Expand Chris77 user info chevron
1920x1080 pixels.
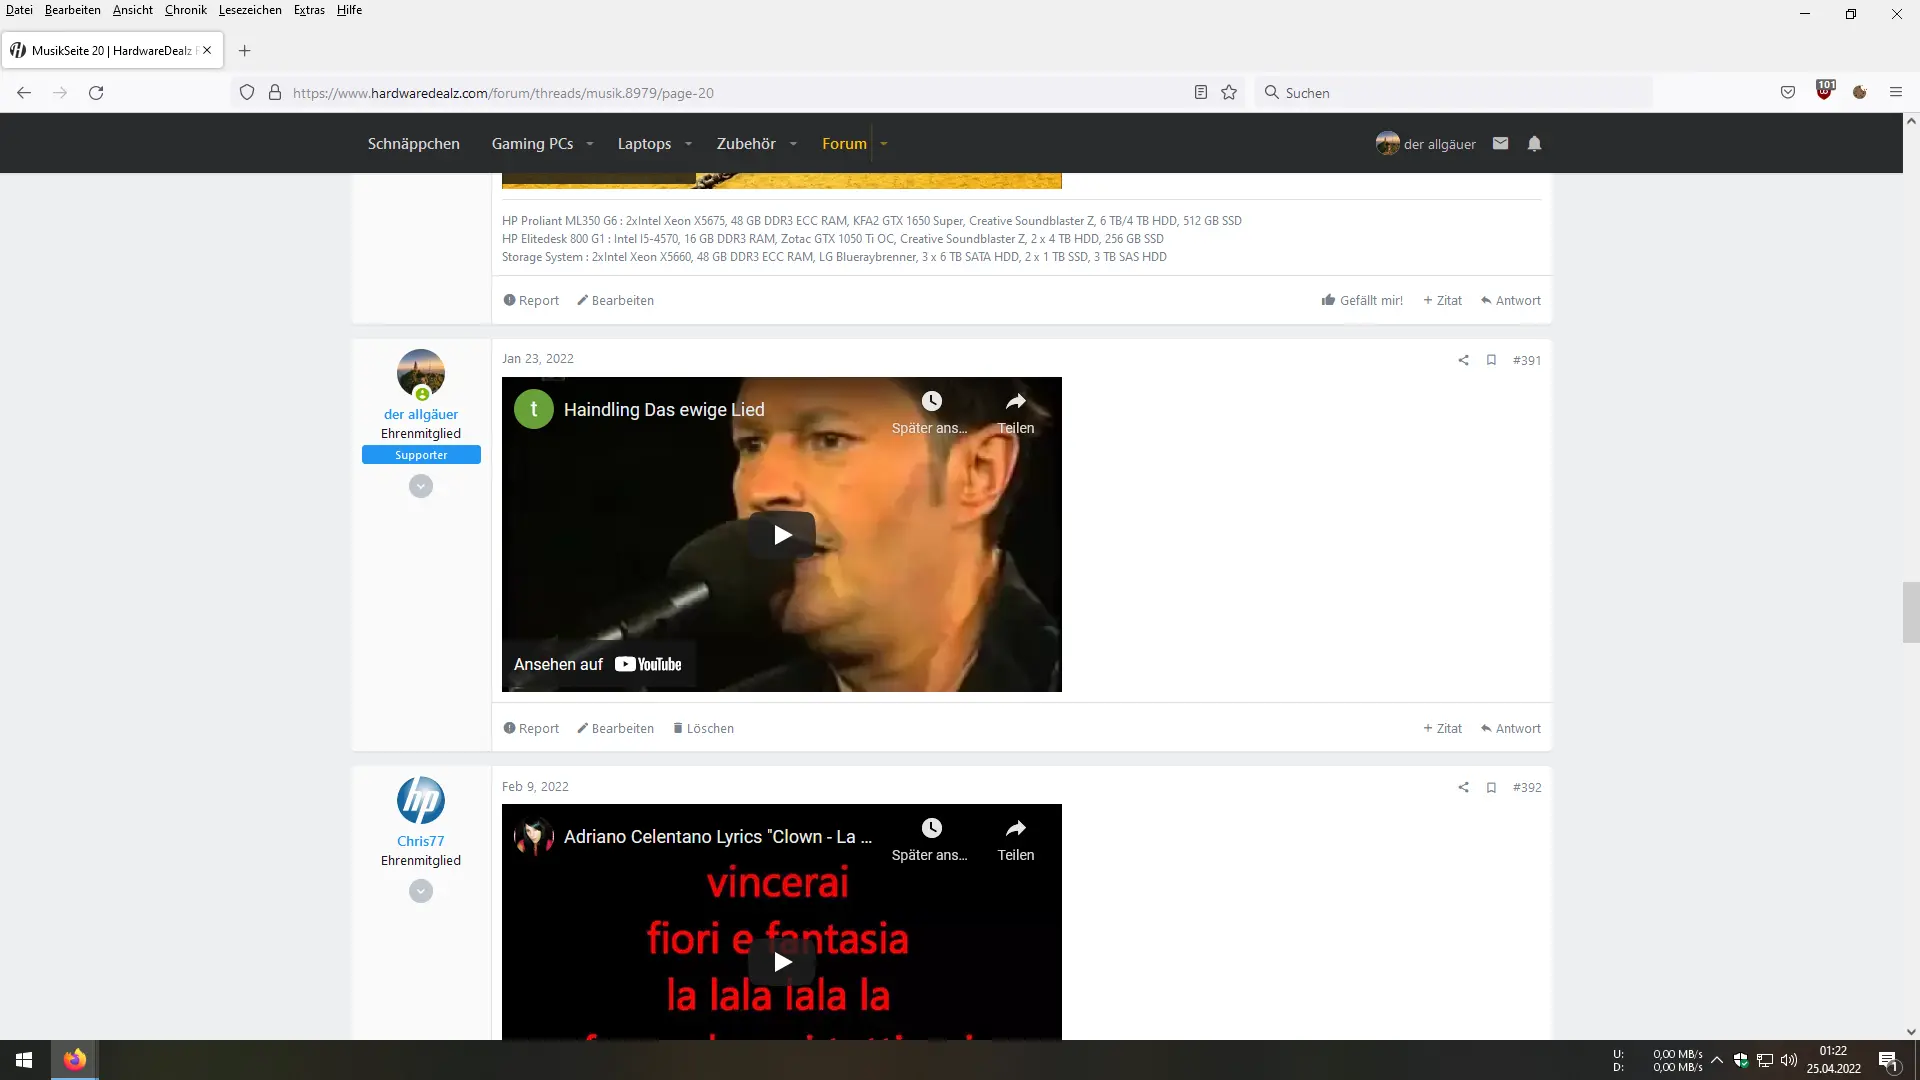click(x=421, y=891)
